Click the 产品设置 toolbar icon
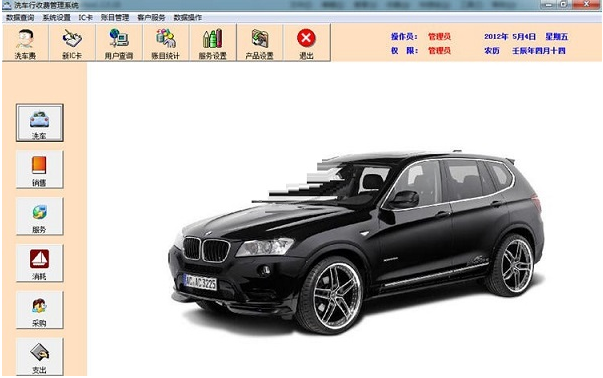The image size is (603, 378). pyautogui.click(x=260, y=43)
